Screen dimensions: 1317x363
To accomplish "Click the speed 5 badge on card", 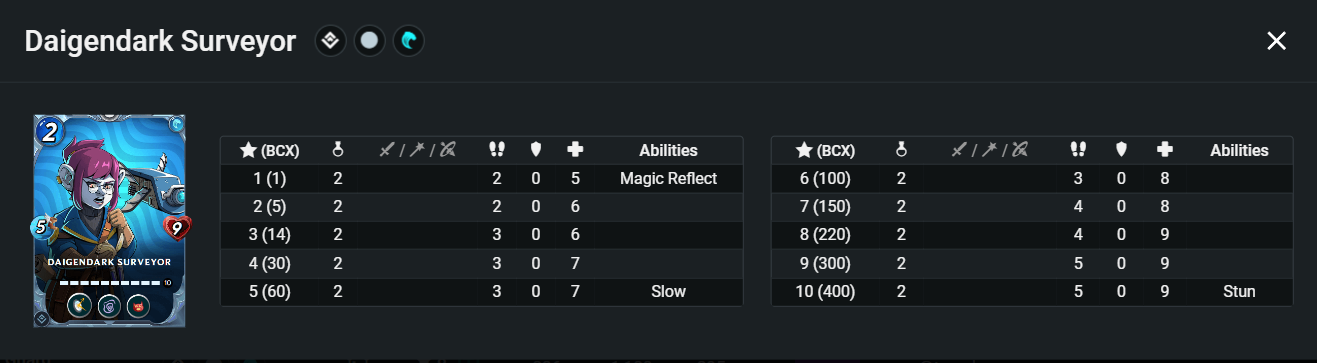I will [43, 228].
